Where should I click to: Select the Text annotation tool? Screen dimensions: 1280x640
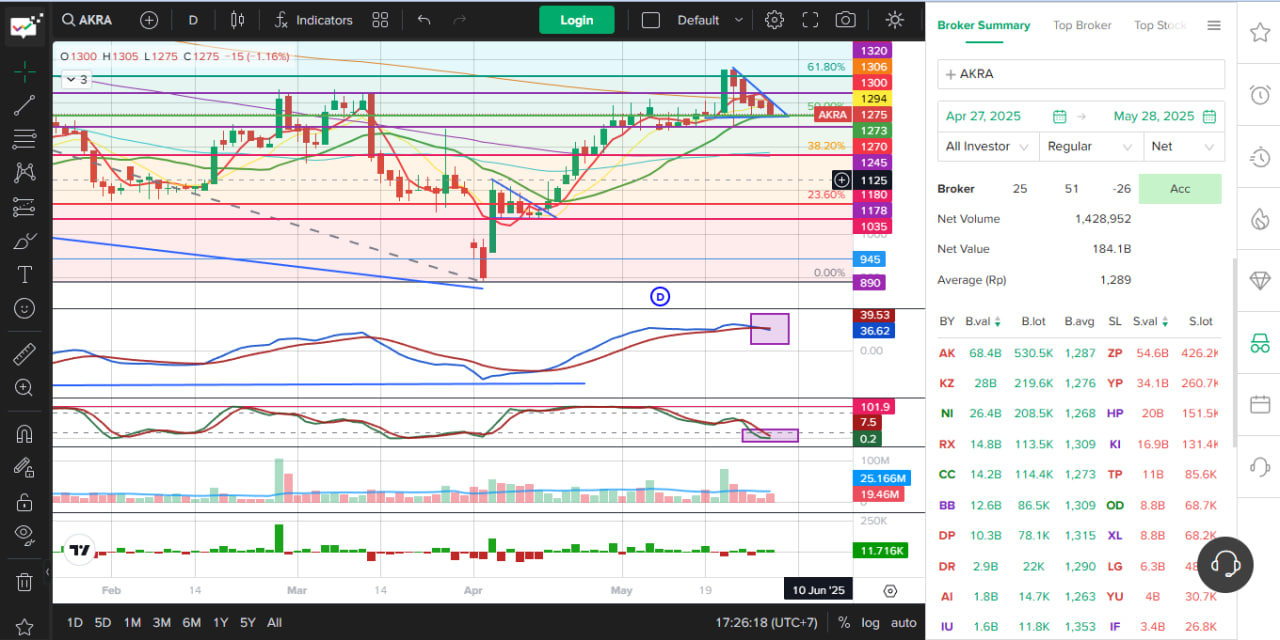coord(25,274)
